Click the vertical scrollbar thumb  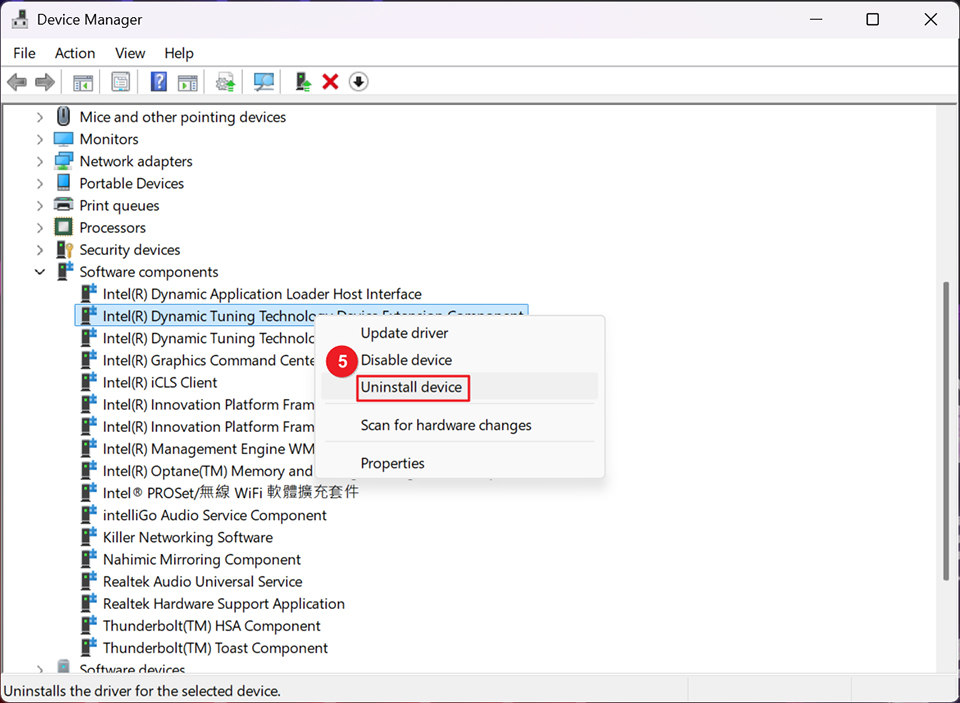(947, 430)
